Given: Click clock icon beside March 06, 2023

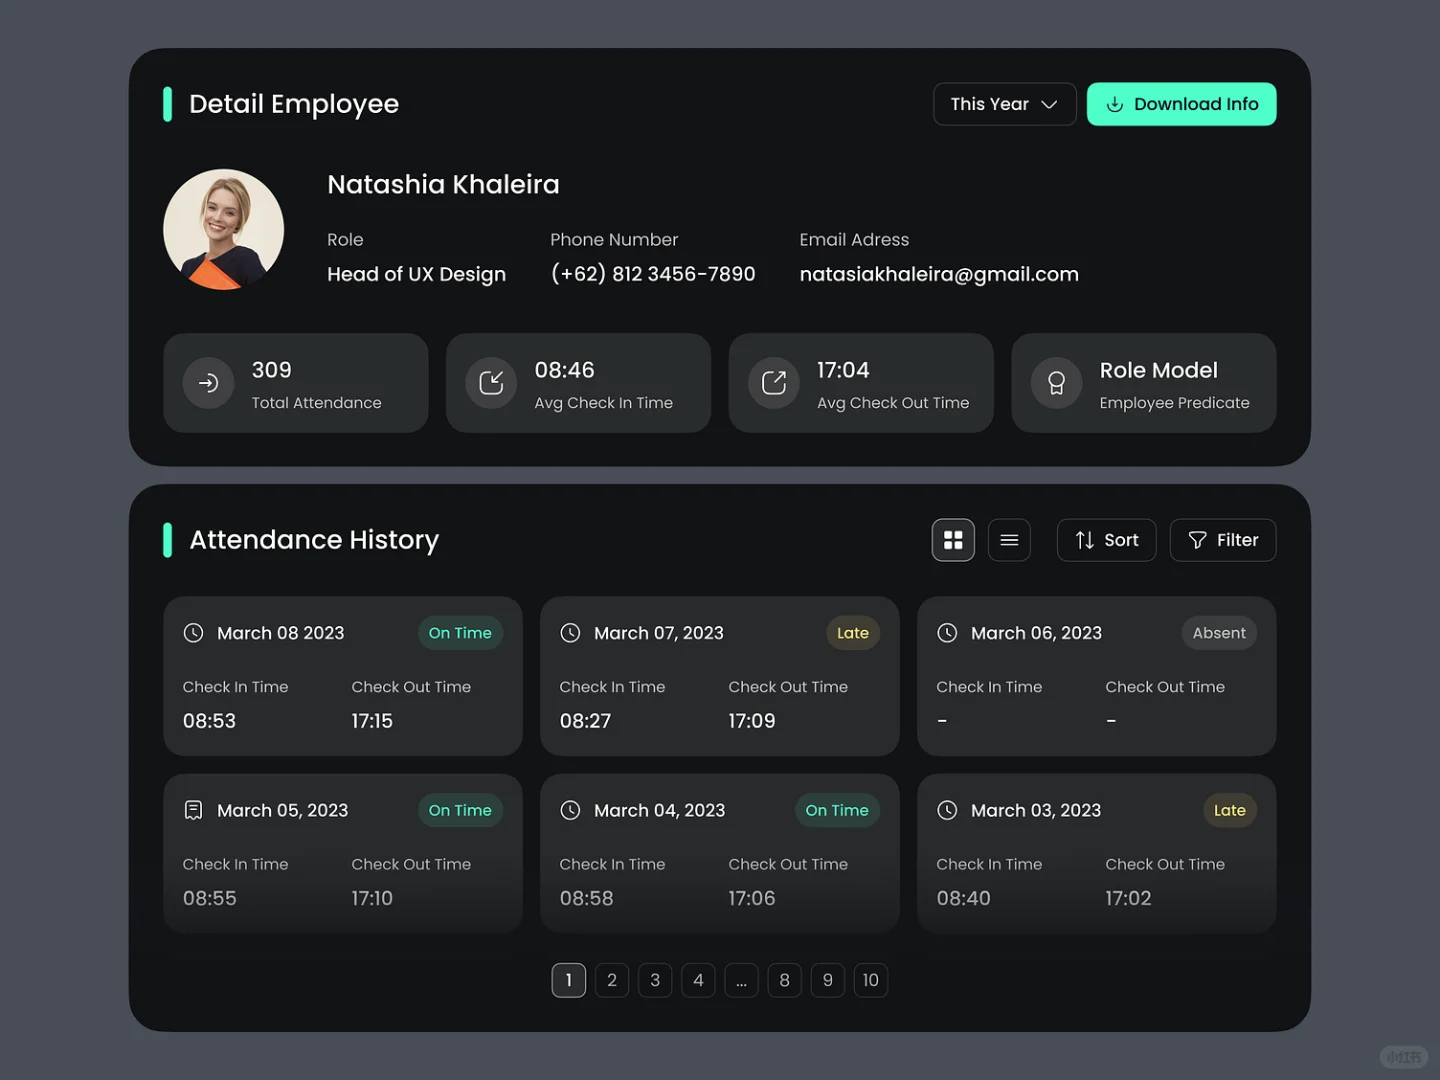Looking at the screenshot, I should click(948, 633).
